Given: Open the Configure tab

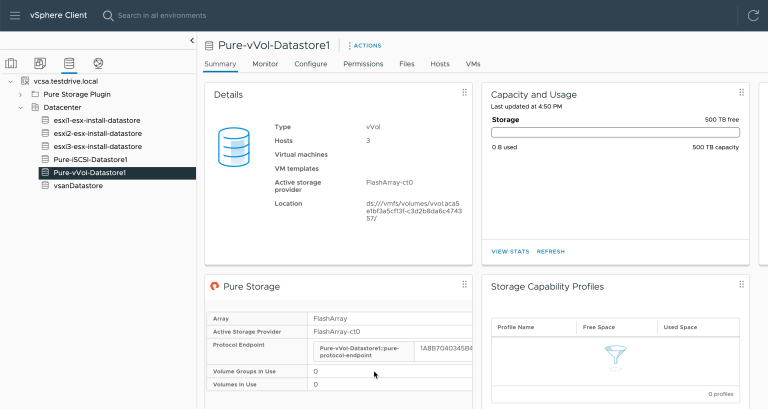Looking at the screenshot, I should 310,64.
